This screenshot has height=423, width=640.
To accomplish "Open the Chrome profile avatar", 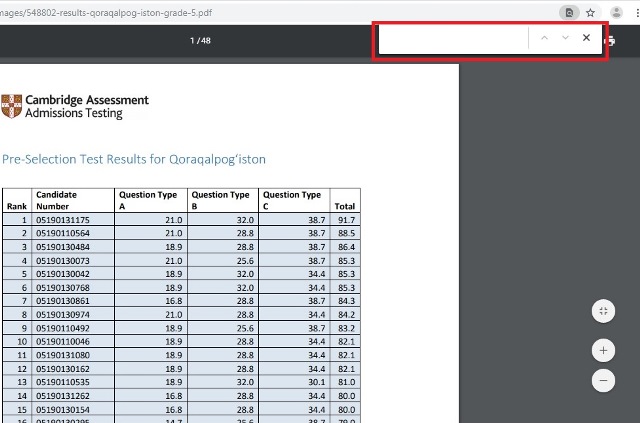I will tap(616, 13).
